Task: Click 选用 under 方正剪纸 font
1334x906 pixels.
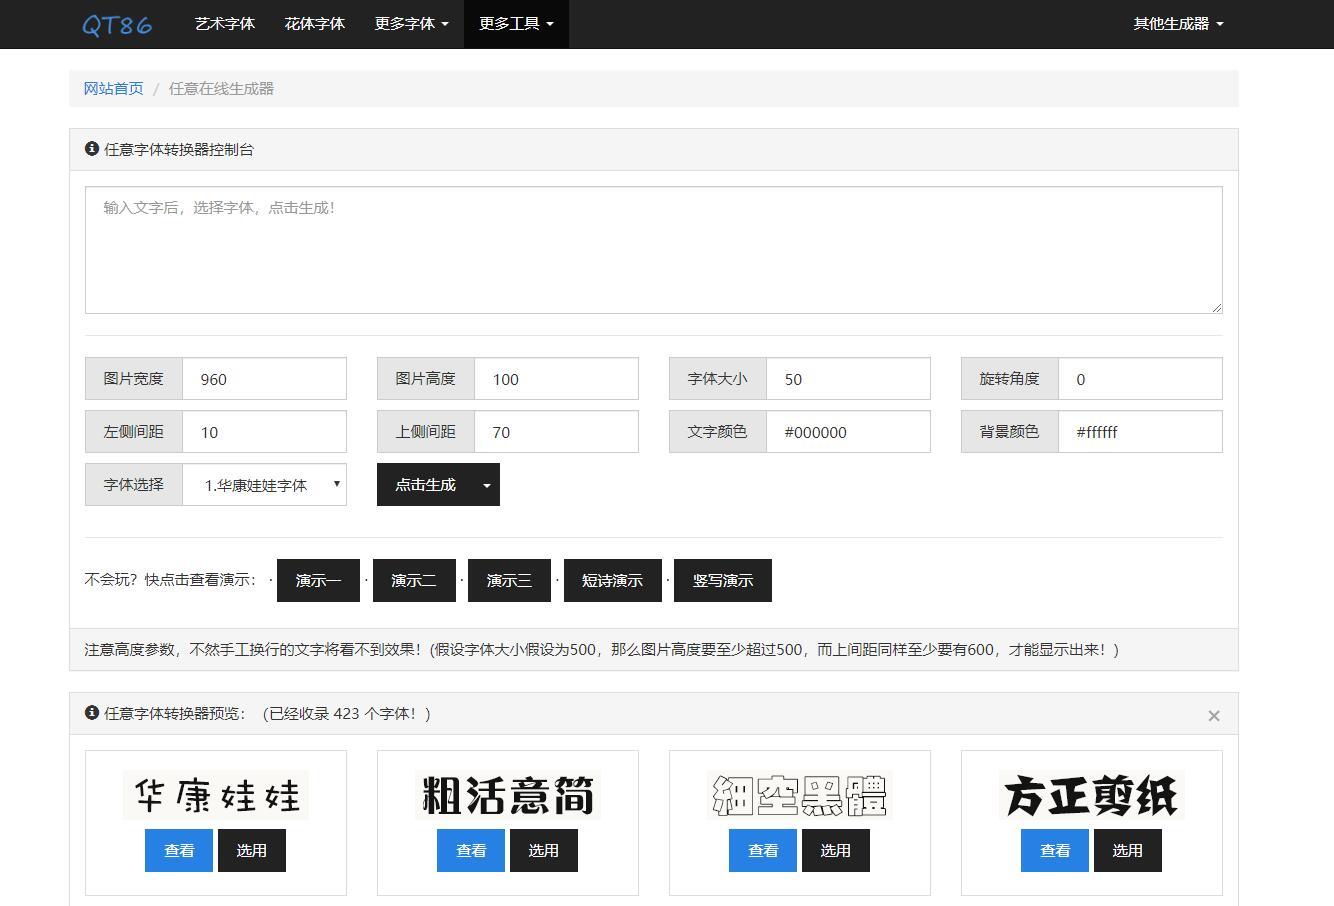Action: tap(1128, 851)
